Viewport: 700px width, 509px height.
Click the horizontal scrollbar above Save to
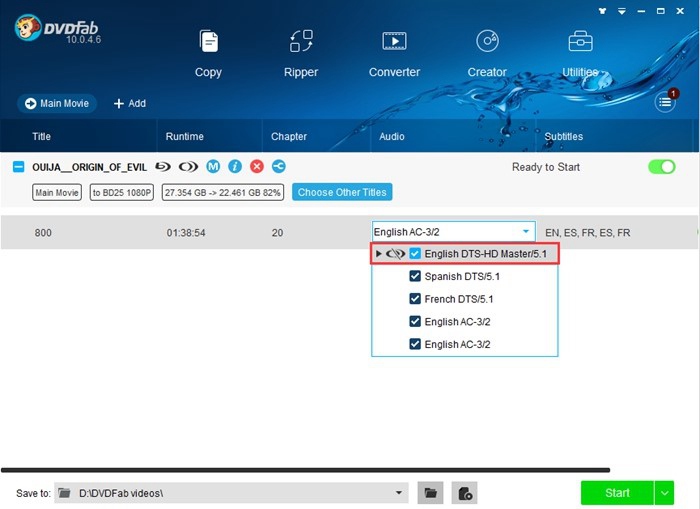pyautogui.click(x=305, y=470)
